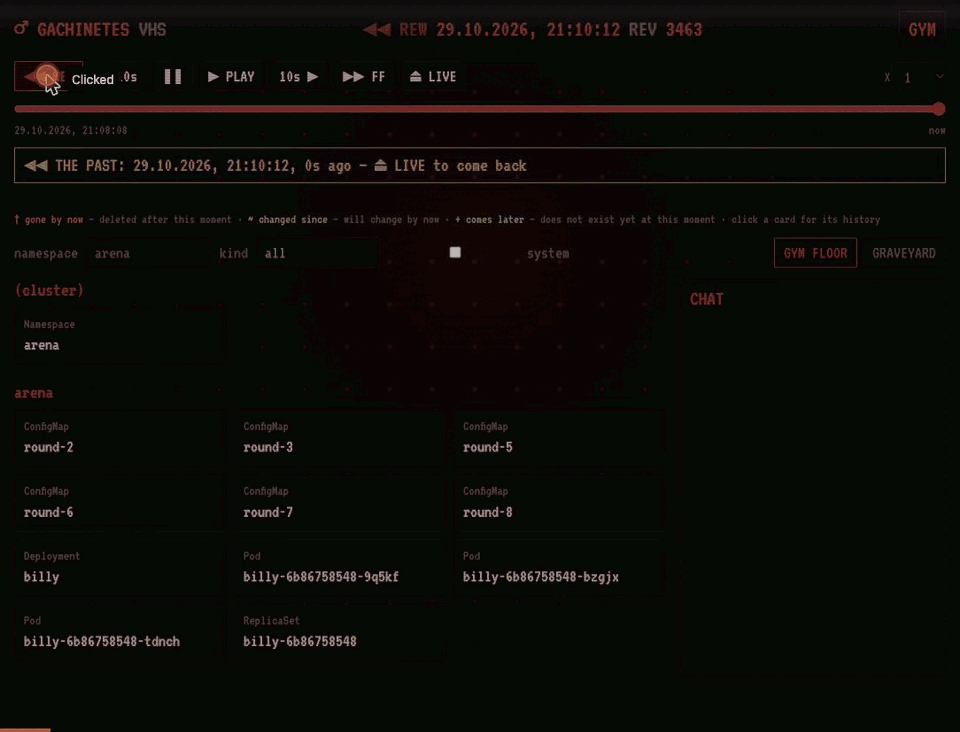Fast-forward with the FF button
This screenshot has height=732, width=960.
364,77
